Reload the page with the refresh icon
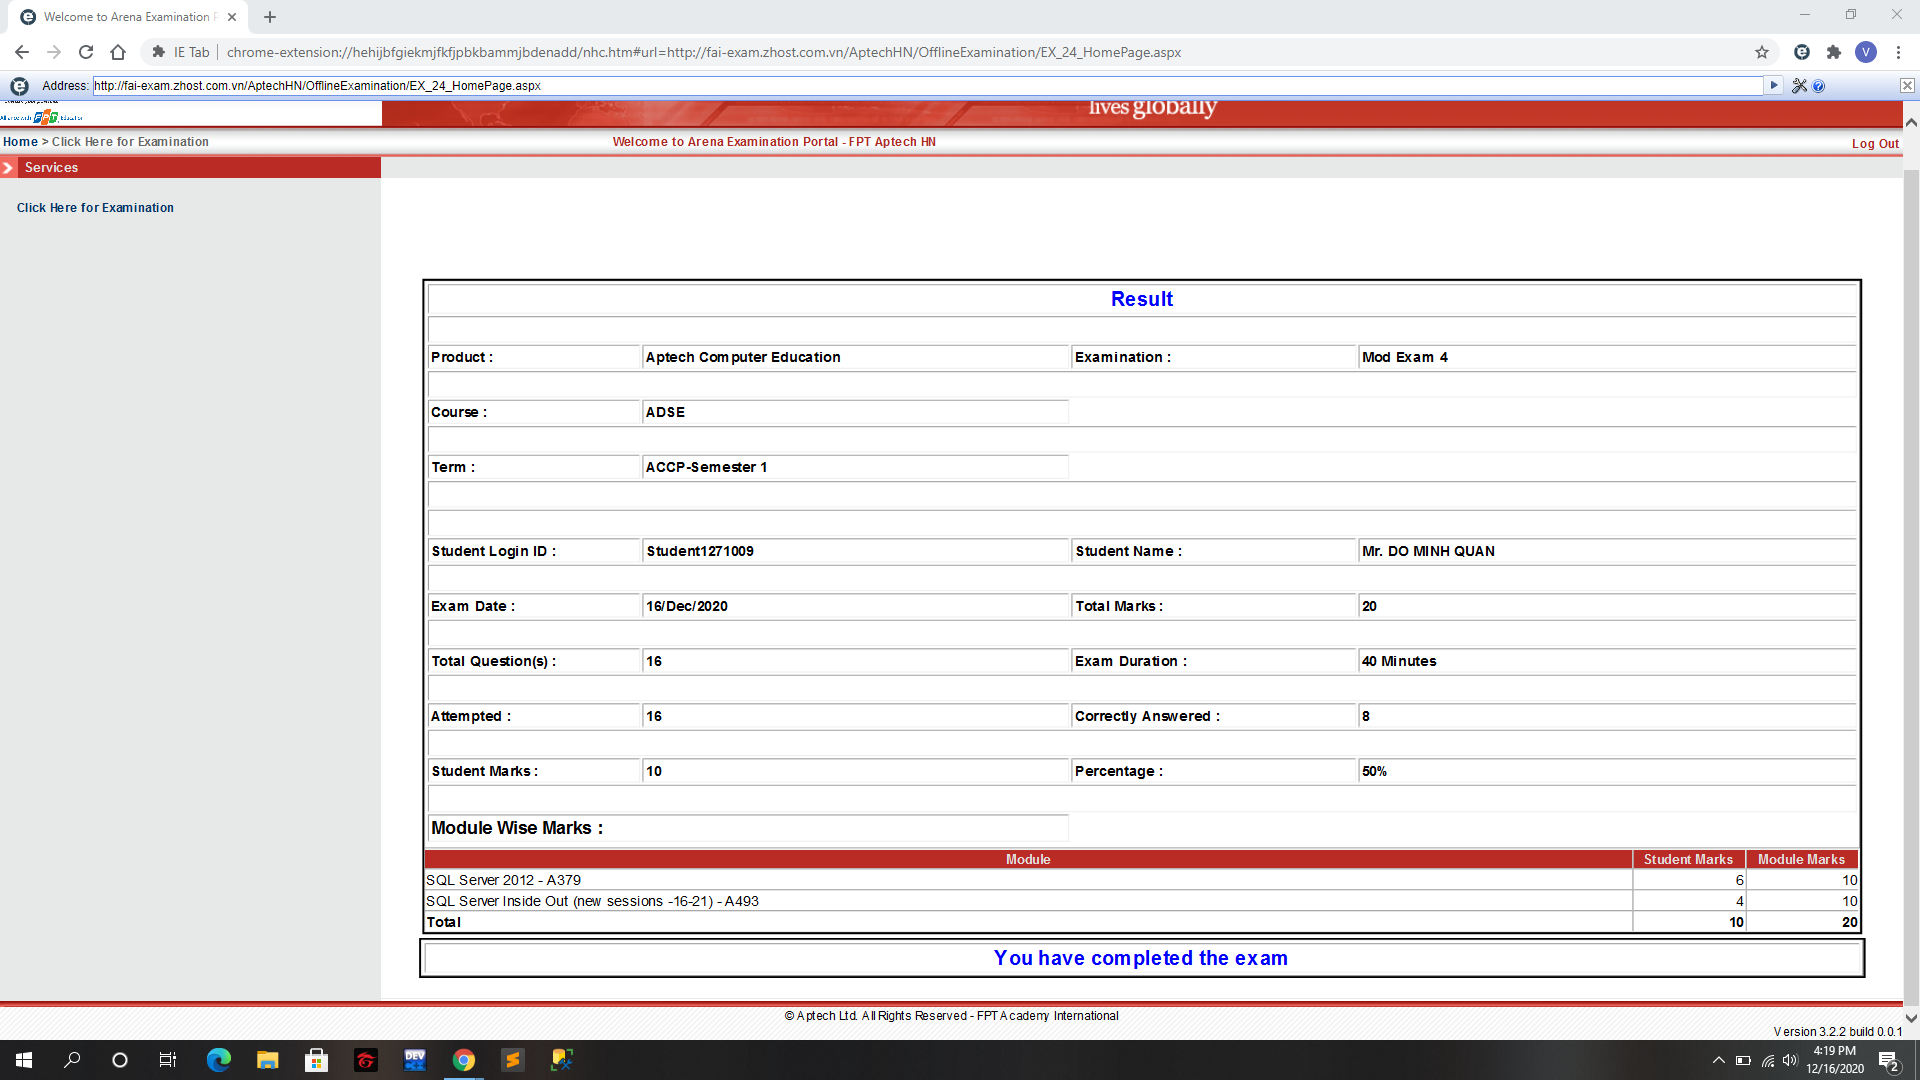This screenshot has width=1920, height=1080. point(86,52)
